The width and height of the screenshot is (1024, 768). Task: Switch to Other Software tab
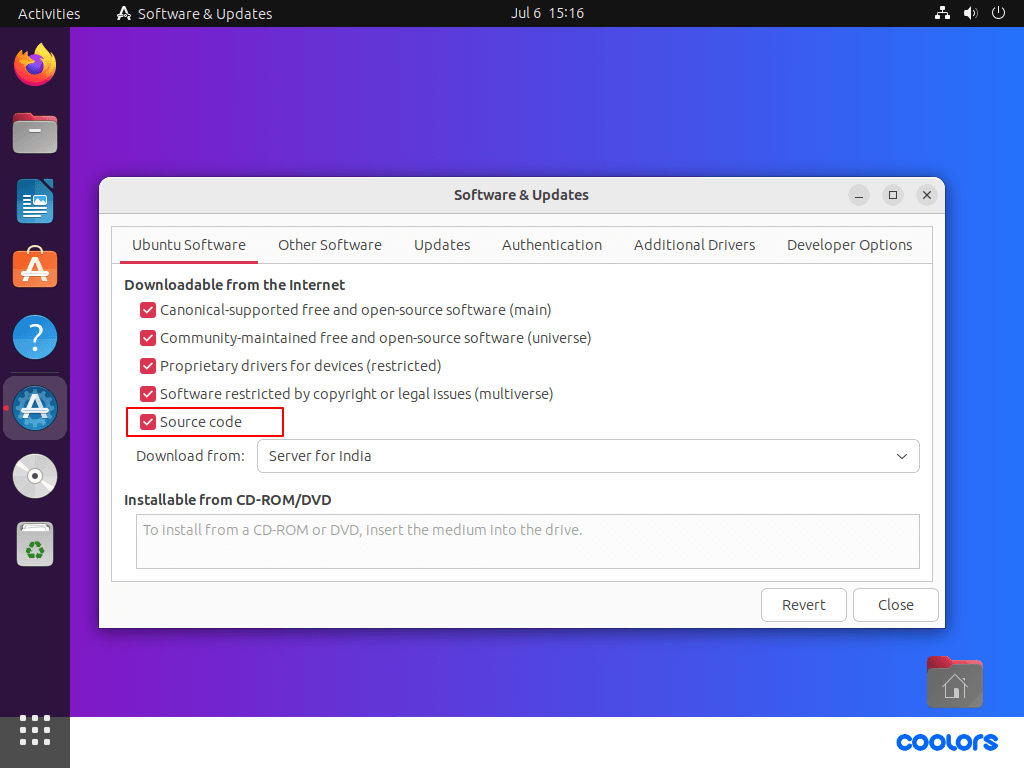[330, 245]
